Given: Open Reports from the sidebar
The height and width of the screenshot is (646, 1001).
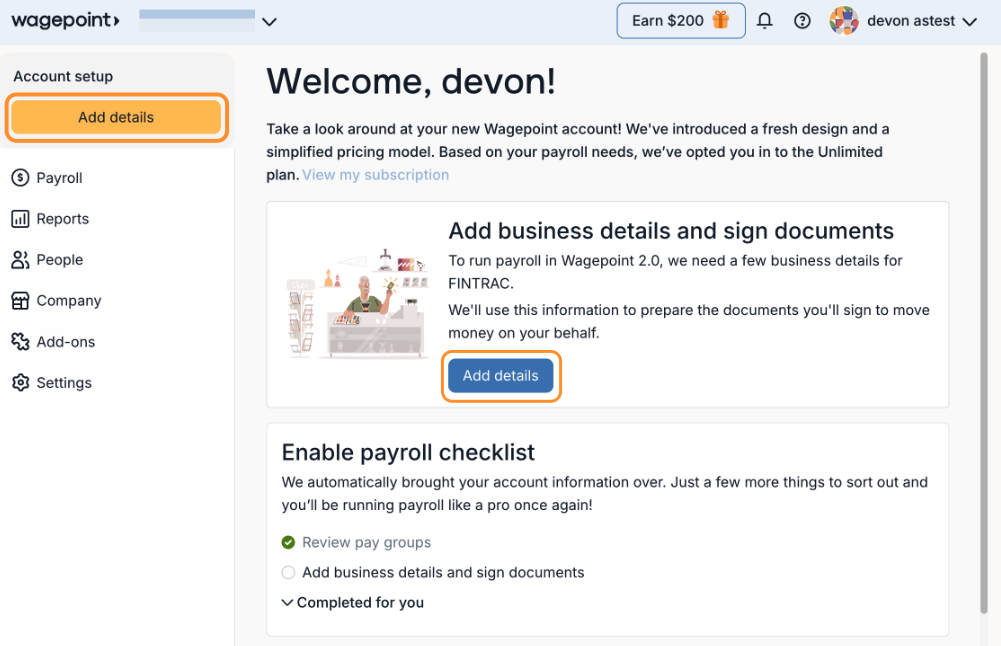Looking at the screenshot, I should [50, 219].
